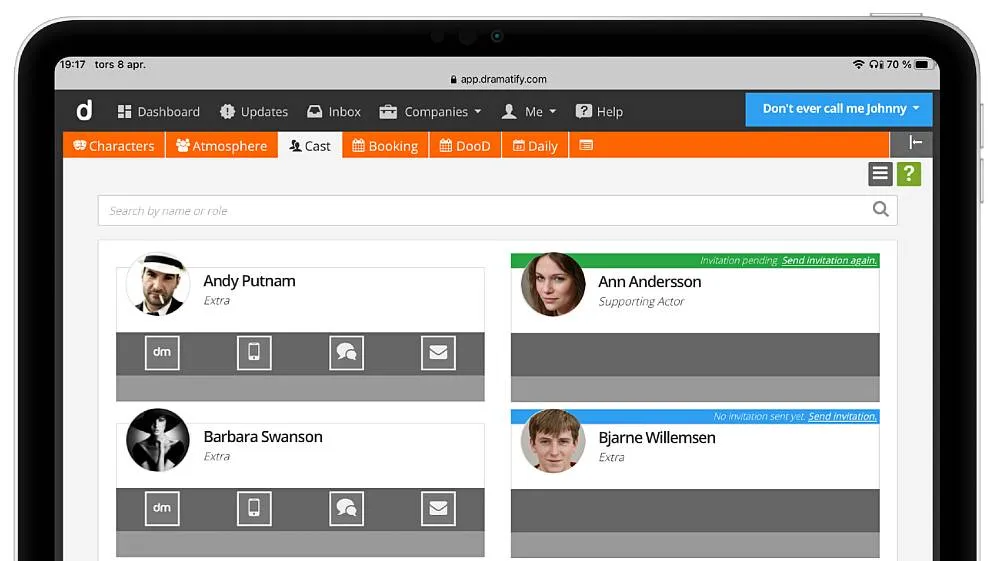Click the magnifying glass search icon
Image resolution: width=1000 pixels, height=561 pixels.
click(881, 209)
